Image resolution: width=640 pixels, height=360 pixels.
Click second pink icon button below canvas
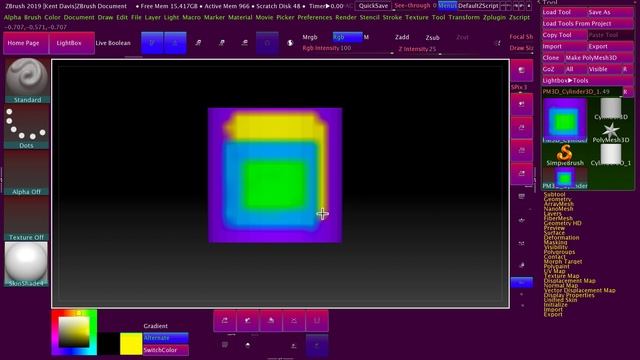(248, 321)
